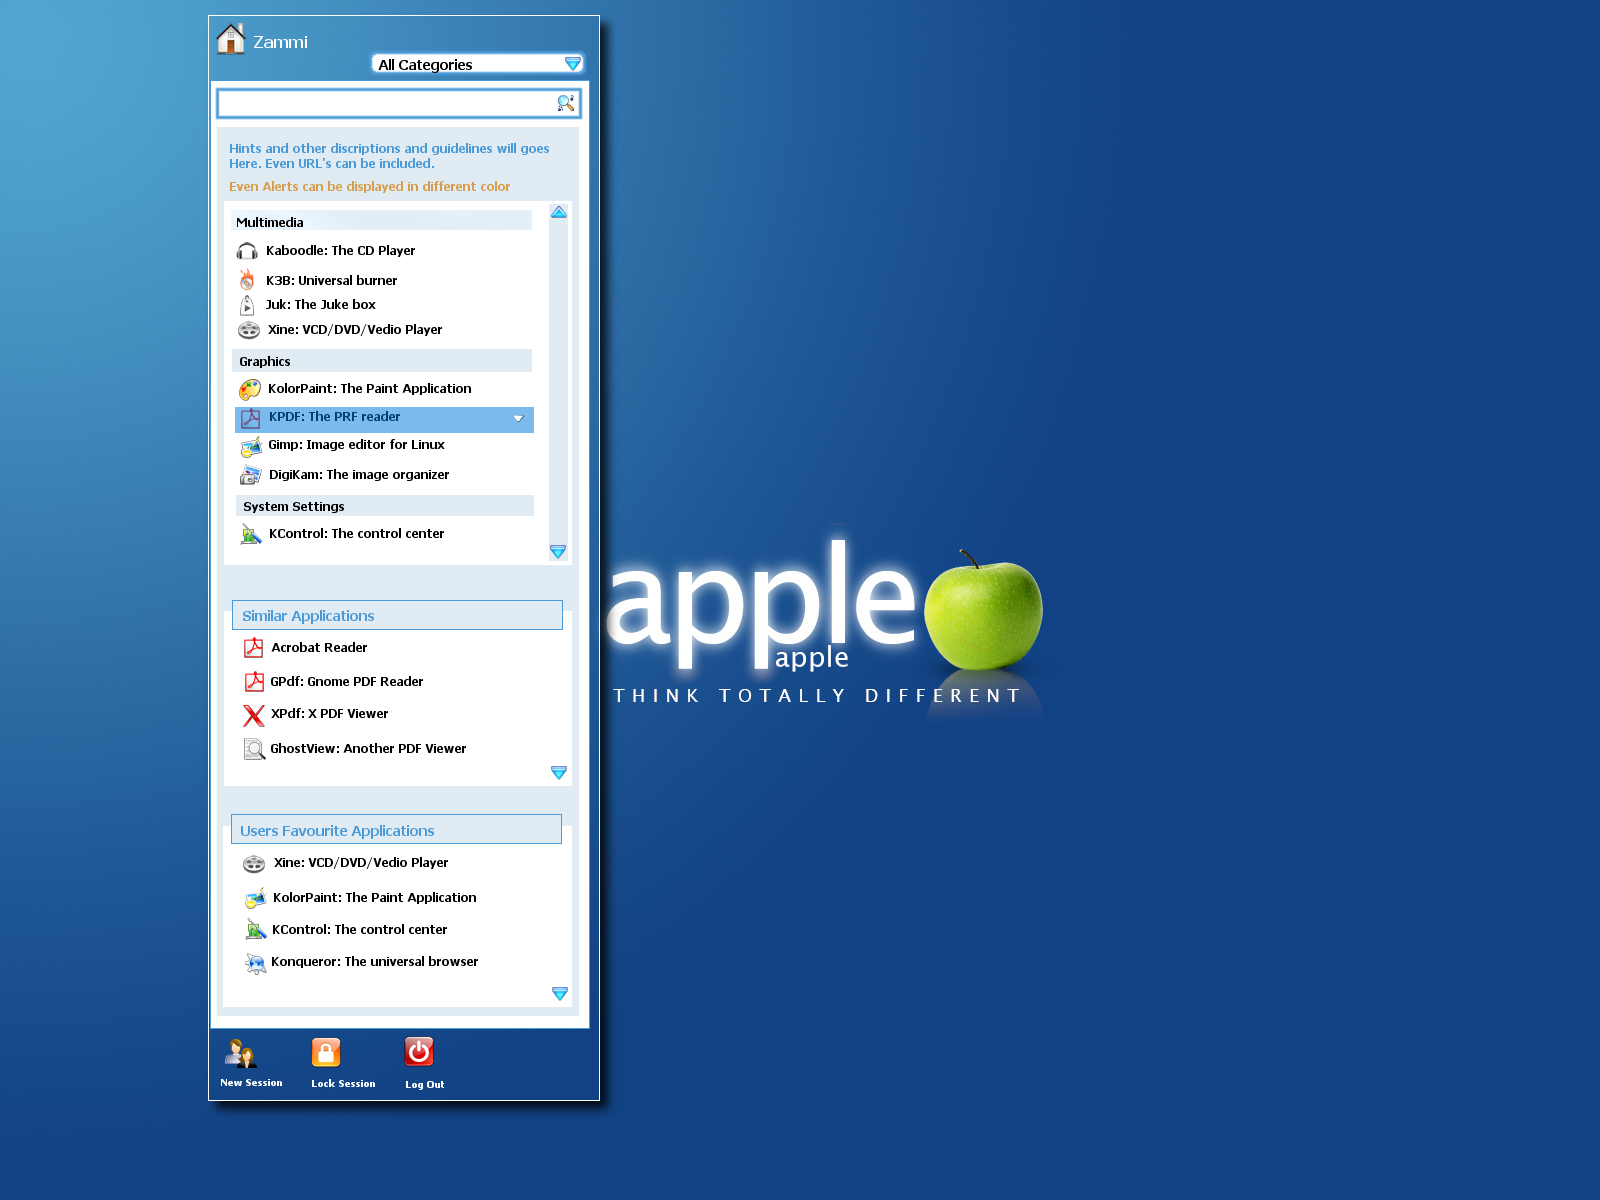
Task: Click the blue hints text about URLs
Action: [389, 156]
